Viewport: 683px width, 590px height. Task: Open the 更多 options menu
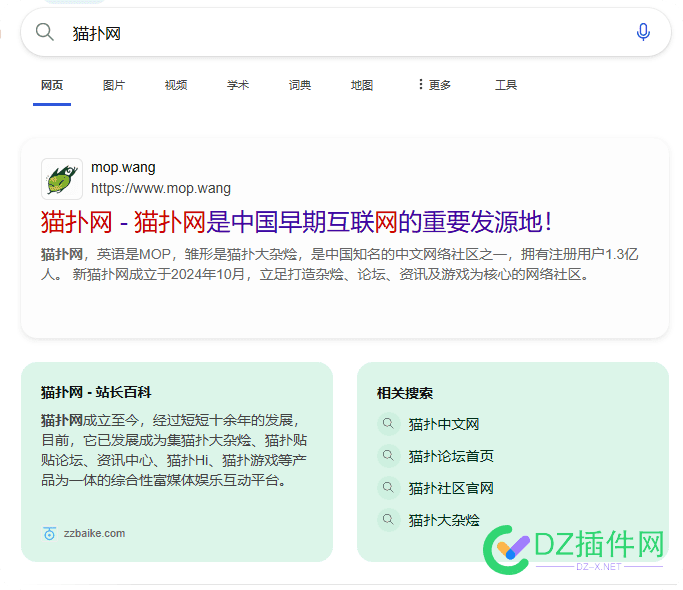(434, 85)
